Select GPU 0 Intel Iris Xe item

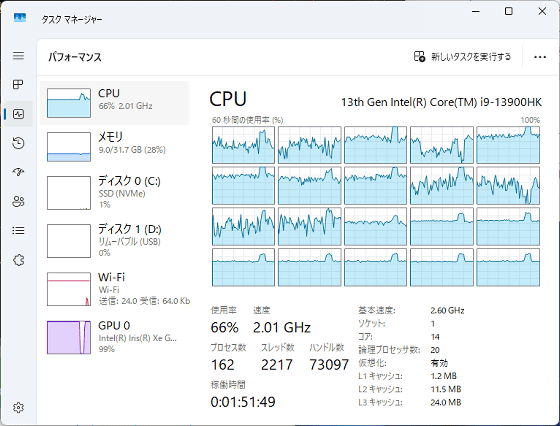114,337
